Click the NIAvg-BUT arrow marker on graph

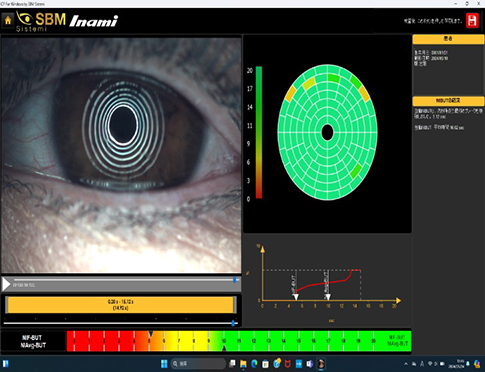click(x=328, y=297)
